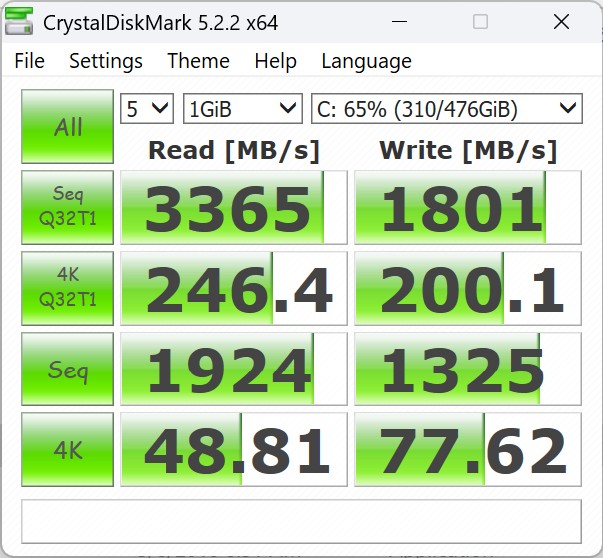The image size is (603, 558).
Task: Click the Write [MB/s] column header
Action: (x=468, y=151)
